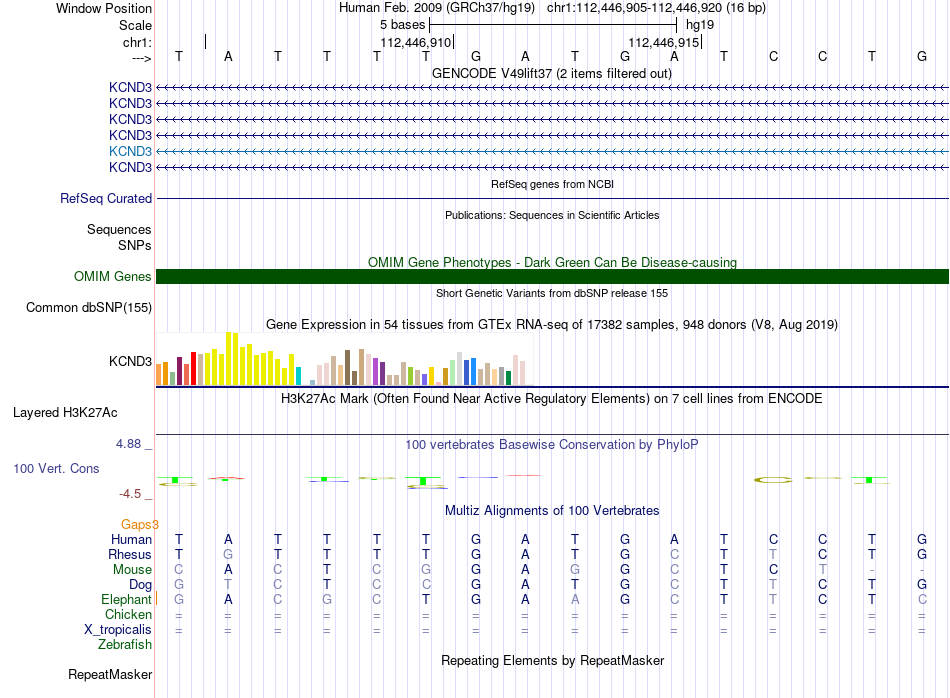The image size is (950, 698).
Task: Click the Multiz Alignments of 100 Vertebrates title
Action: [552, 511]
